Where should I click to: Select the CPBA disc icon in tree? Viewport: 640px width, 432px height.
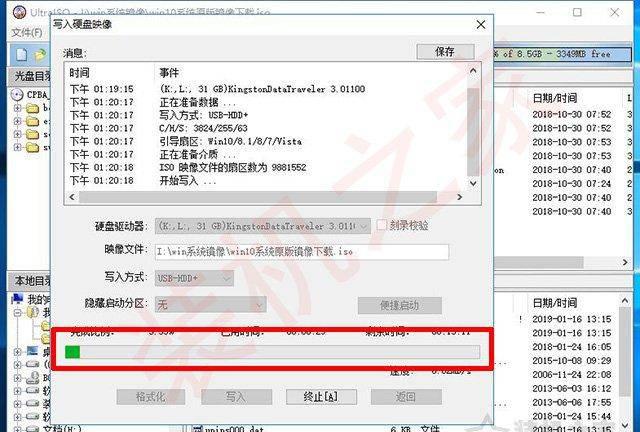tap(17, 95)
